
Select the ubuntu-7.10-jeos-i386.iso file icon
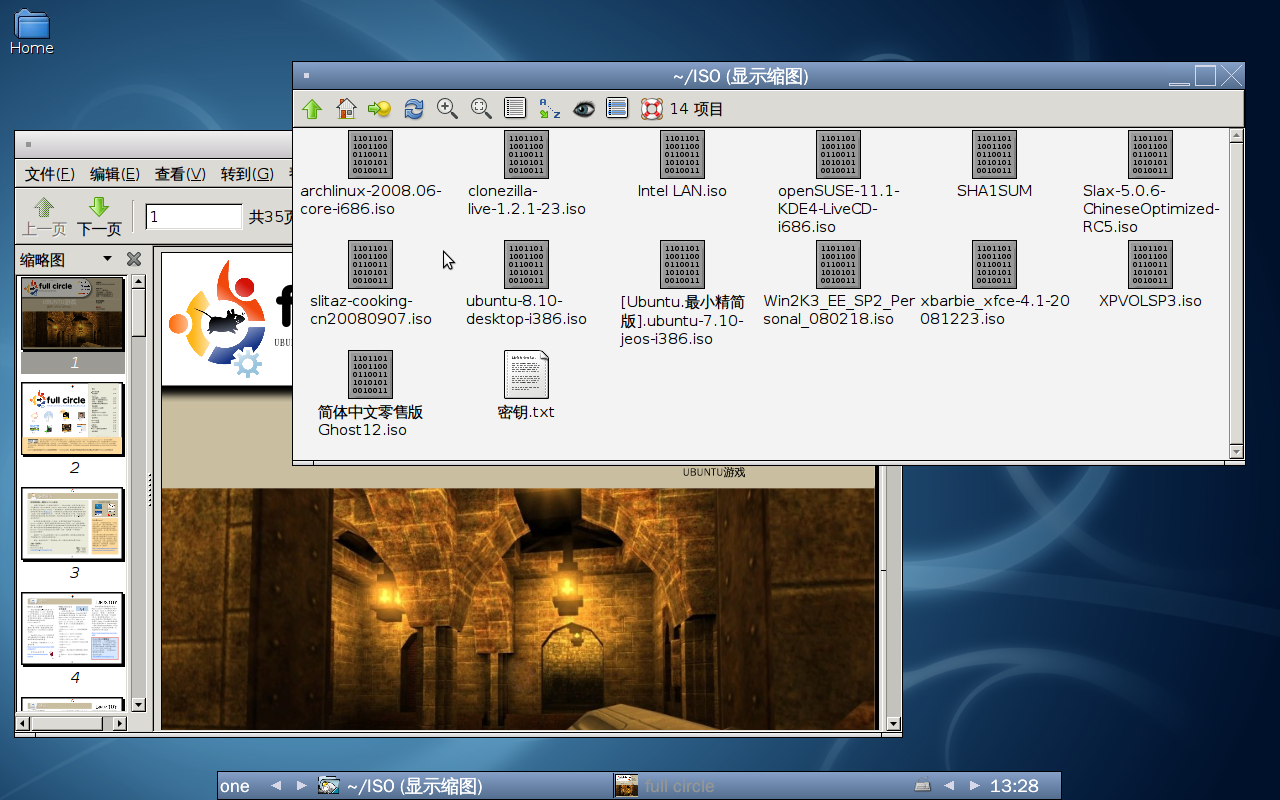pos(682,265)
